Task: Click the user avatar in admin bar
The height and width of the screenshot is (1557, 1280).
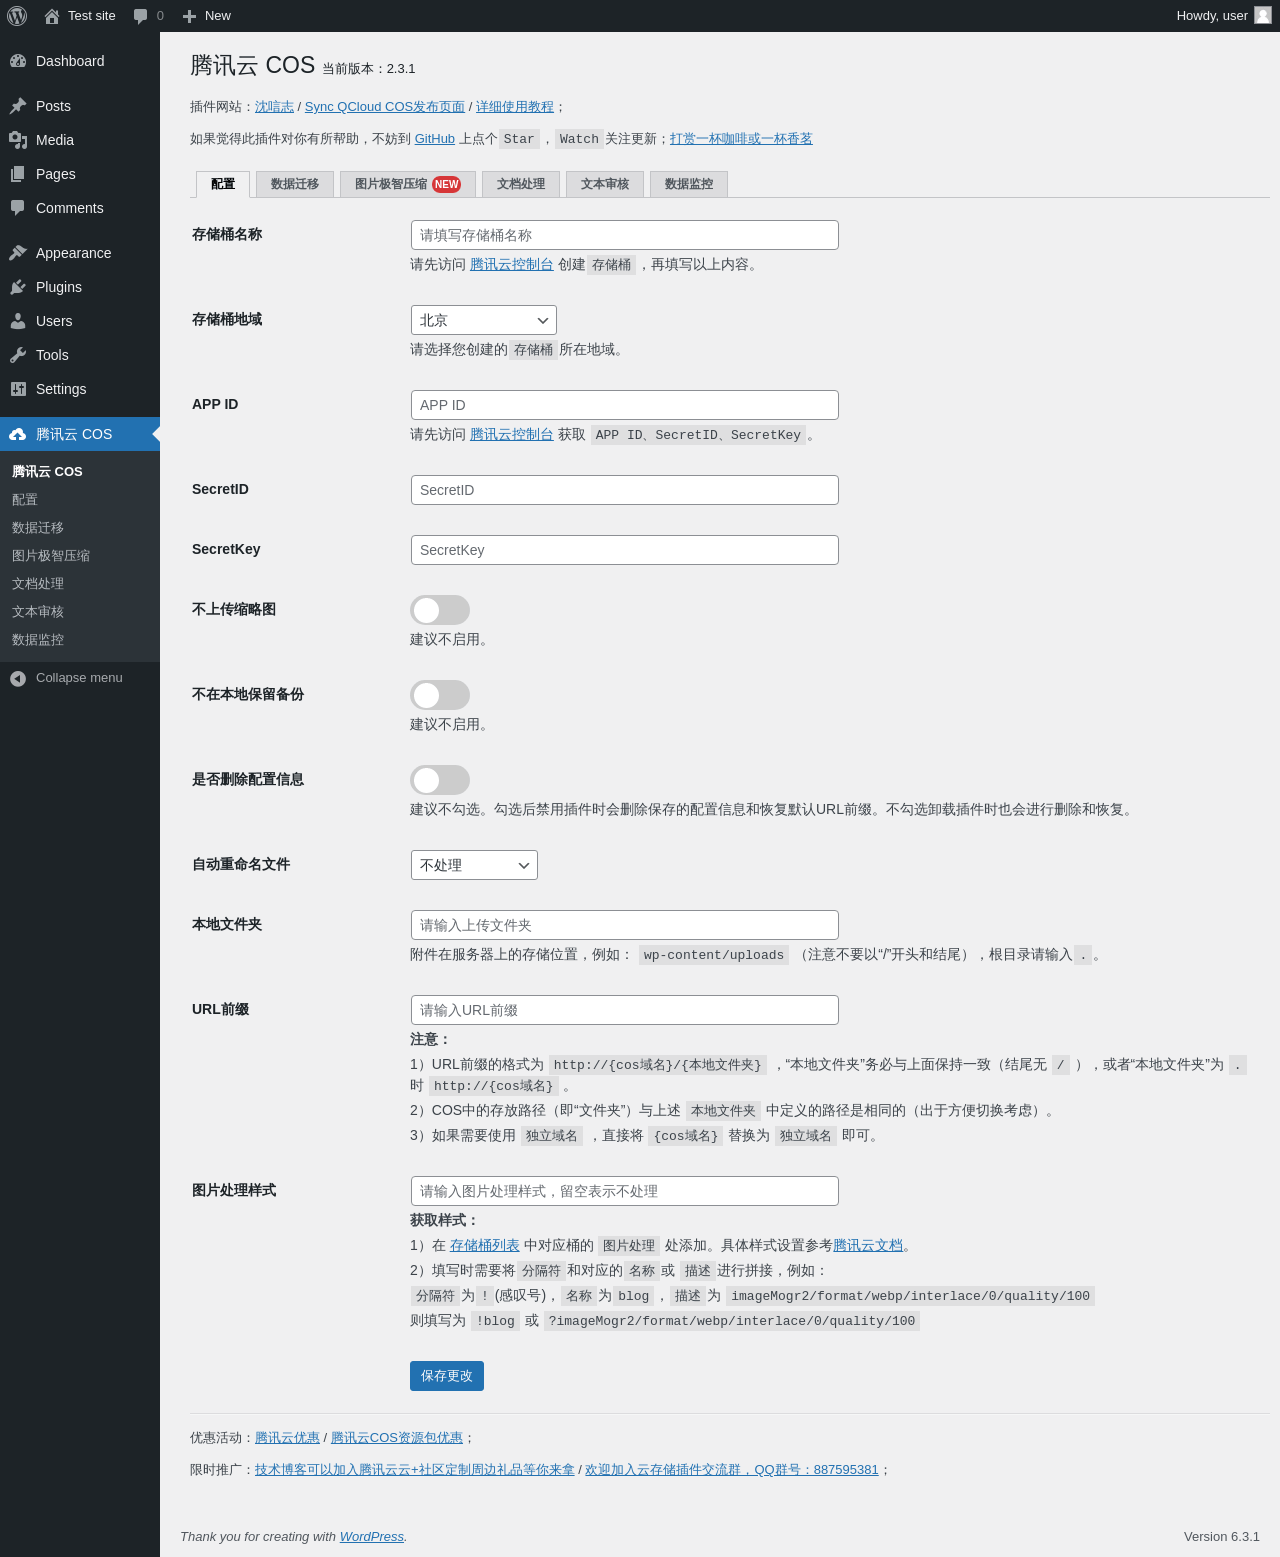Action: pyautogui.click(x=1263, y=15)
